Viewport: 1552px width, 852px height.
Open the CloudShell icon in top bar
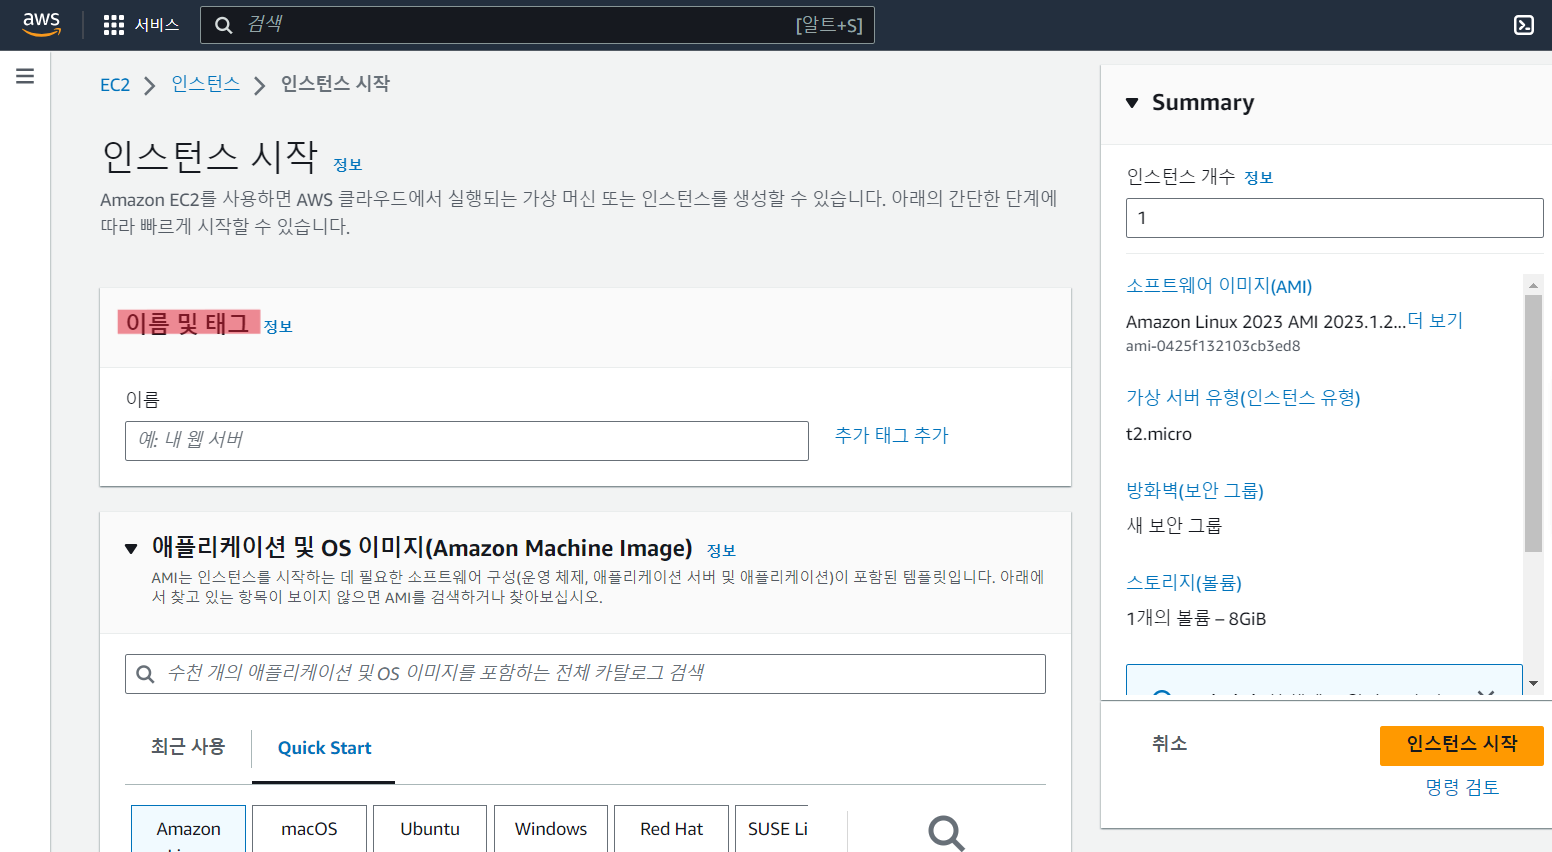coord(1523,25)
